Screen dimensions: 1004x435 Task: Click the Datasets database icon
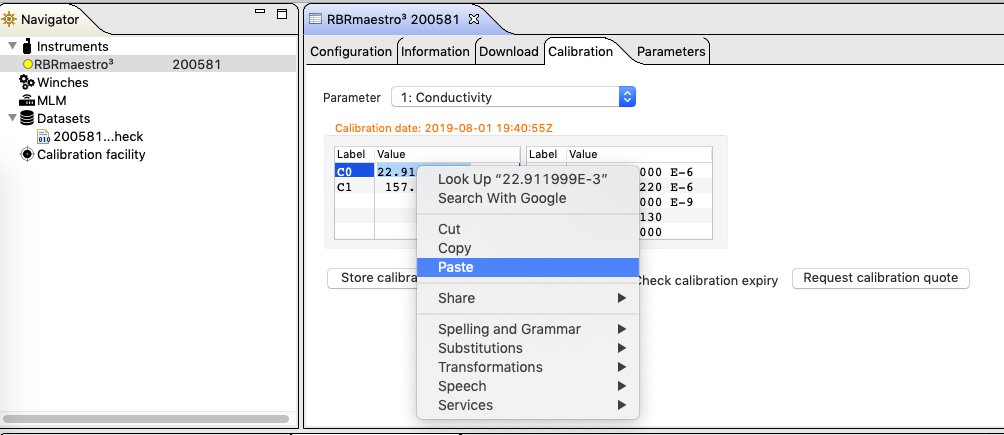[27, 119]
